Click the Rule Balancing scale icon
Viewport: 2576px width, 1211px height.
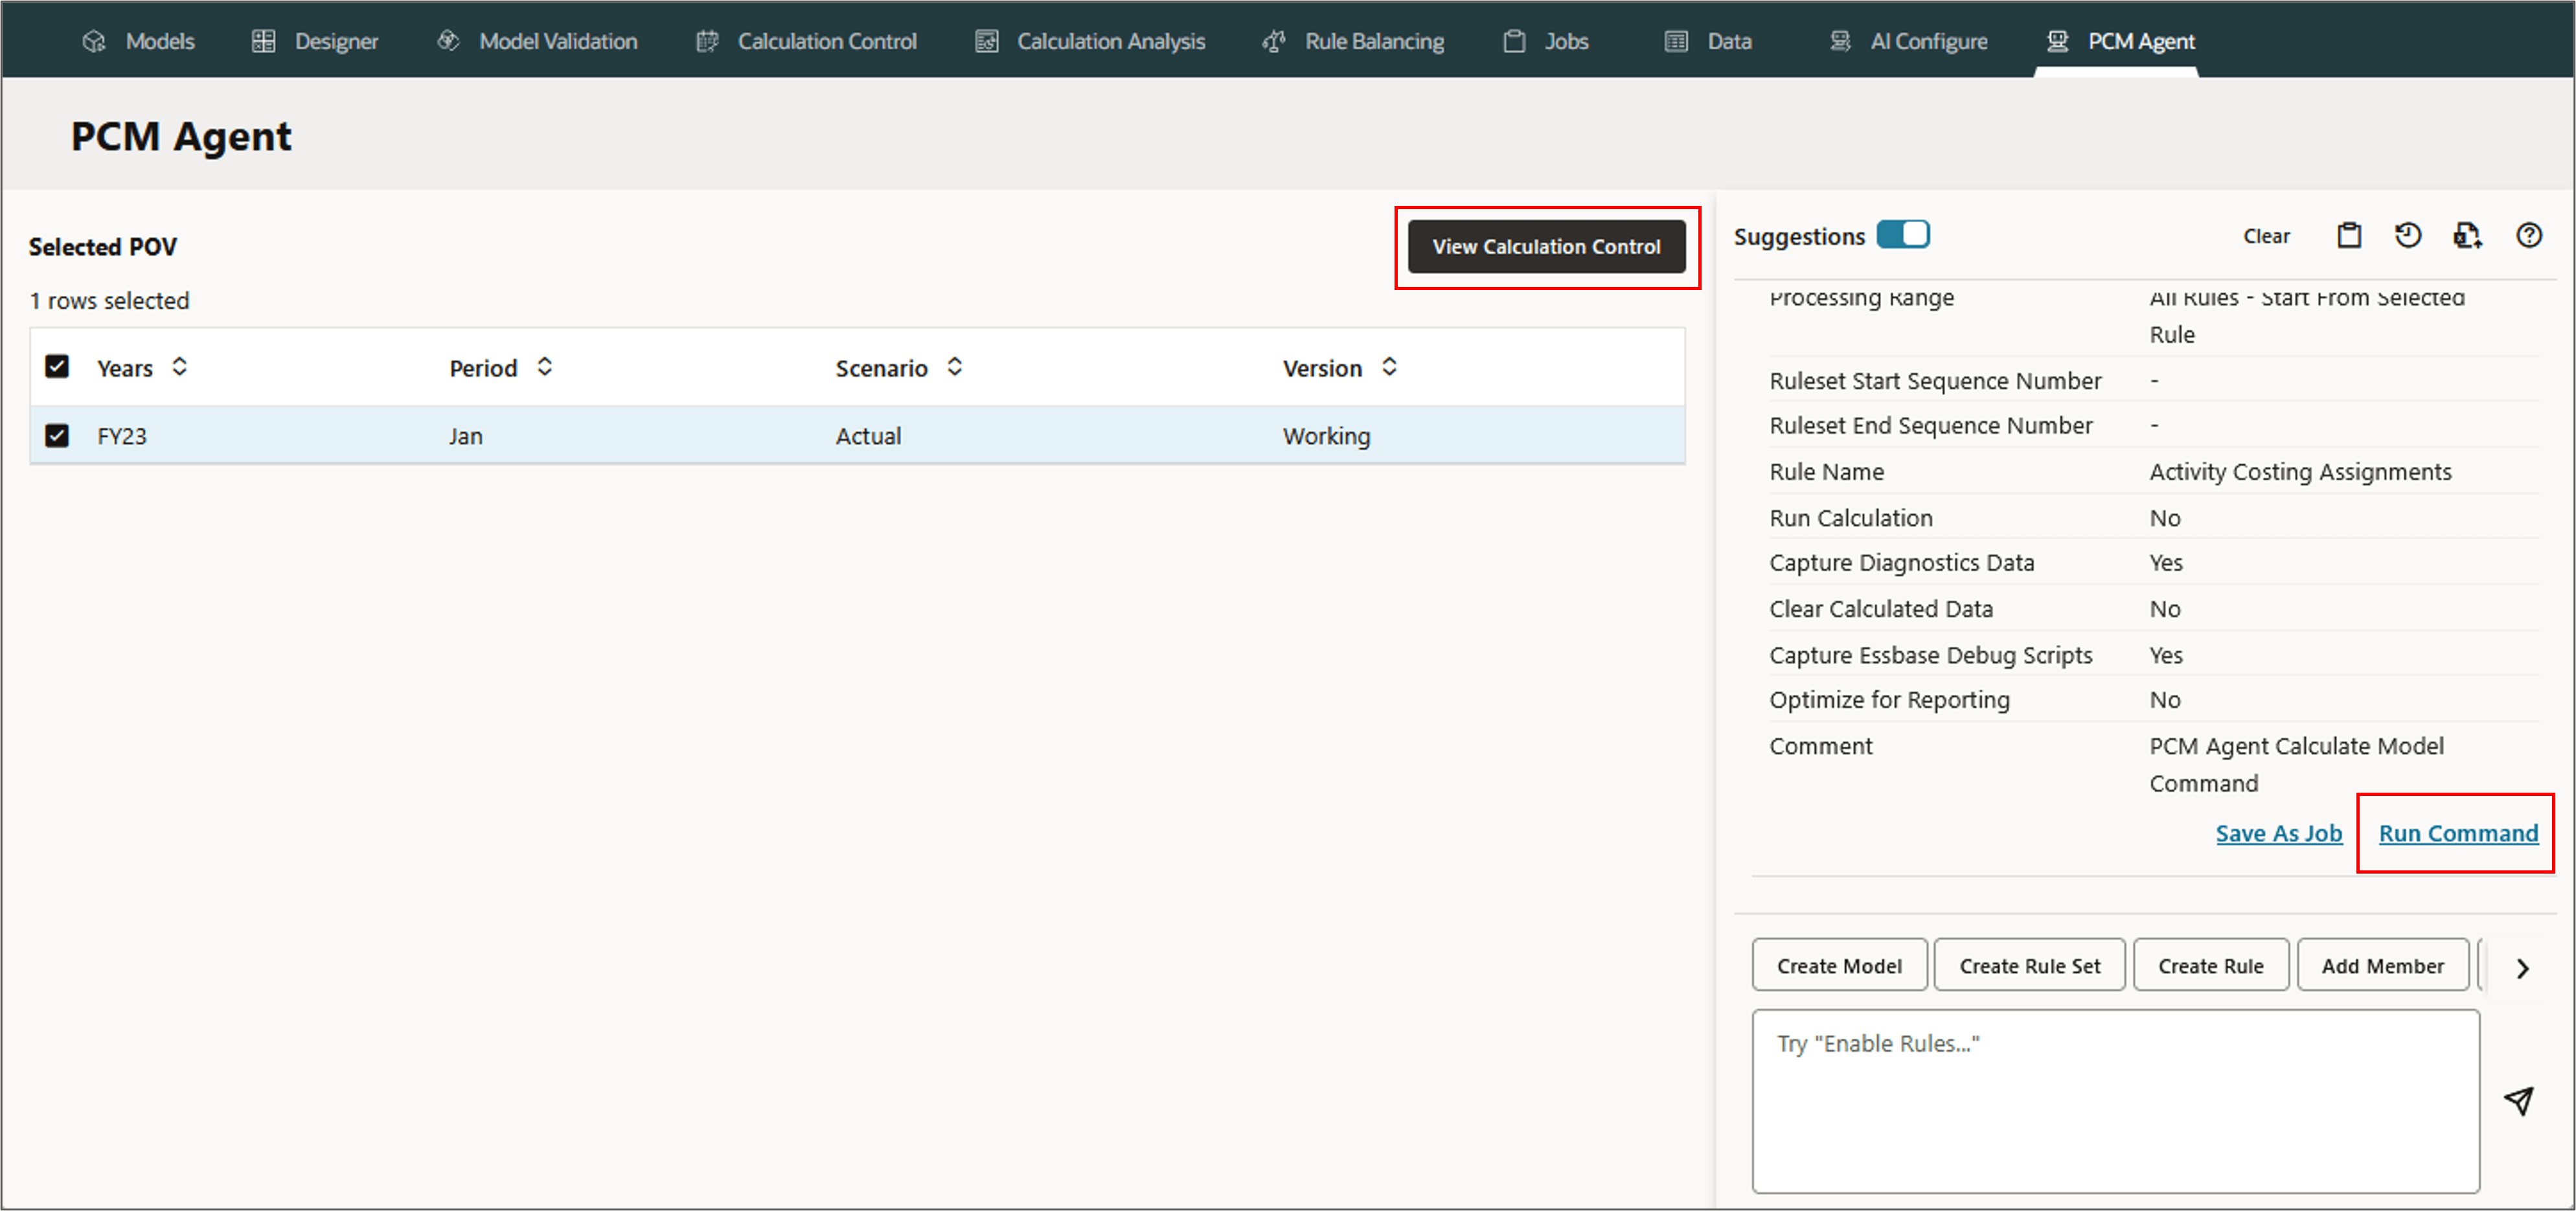(x=1274, y=42)
